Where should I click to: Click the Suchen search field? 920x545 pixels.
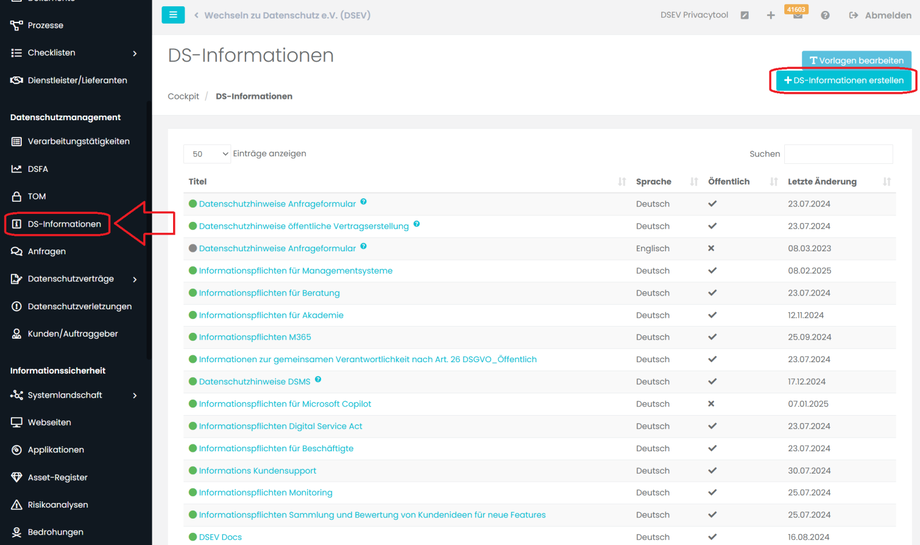[x=838, y=154]
